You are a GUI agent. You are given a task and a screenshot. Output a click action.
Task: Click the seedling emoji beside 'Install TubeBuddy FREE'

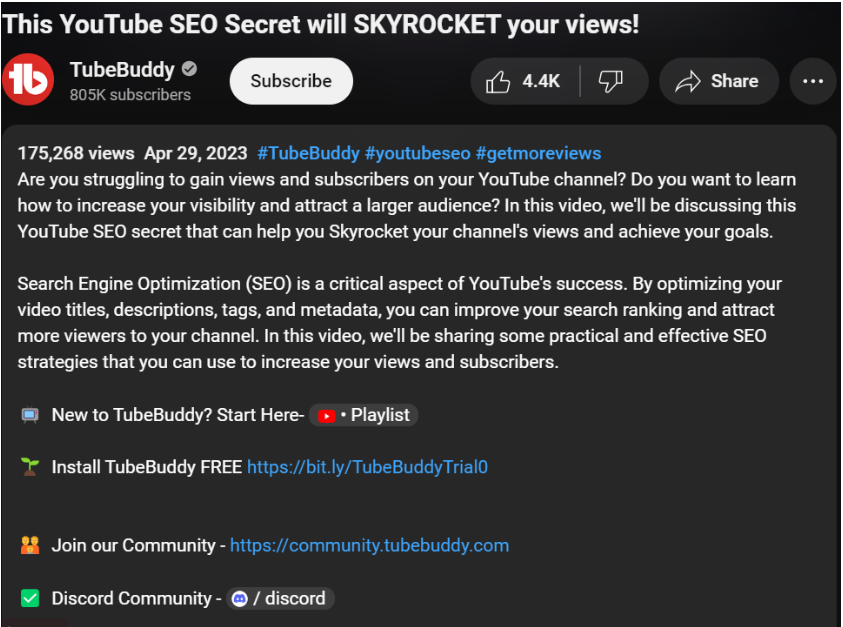(29, 466)
